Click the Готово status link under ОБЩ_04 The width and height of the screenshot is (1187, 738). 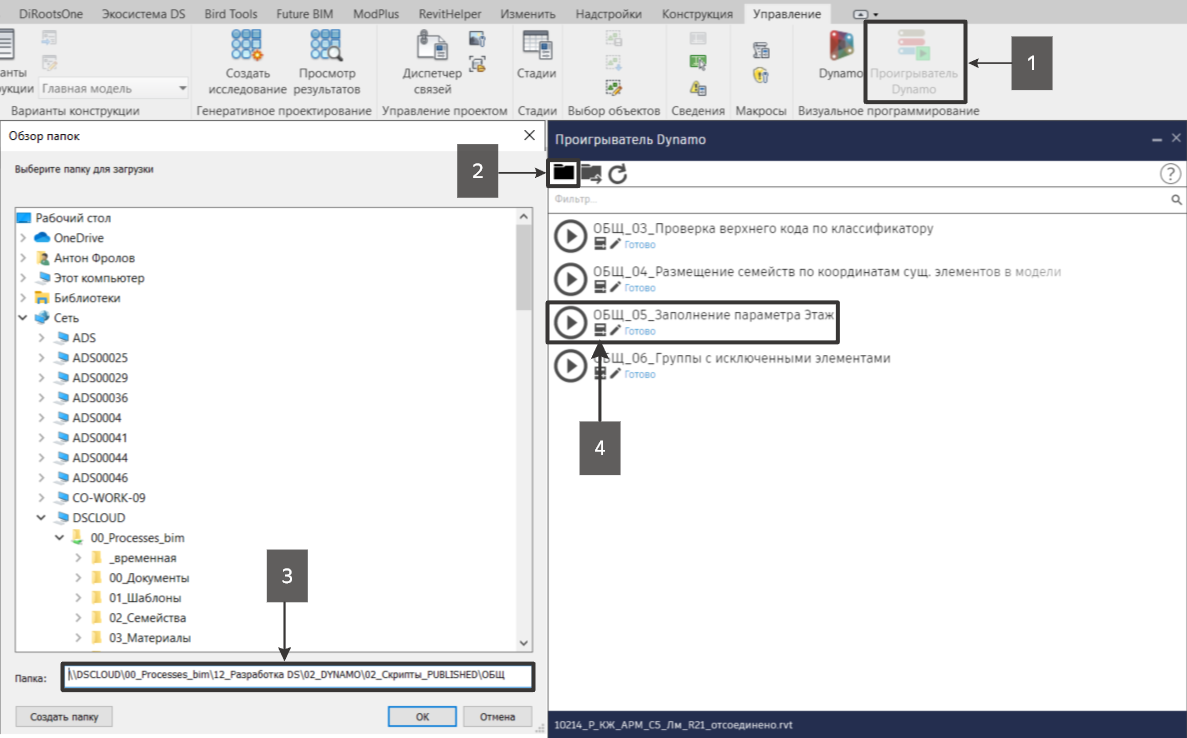pyautogui.click(x=640, y=288)
